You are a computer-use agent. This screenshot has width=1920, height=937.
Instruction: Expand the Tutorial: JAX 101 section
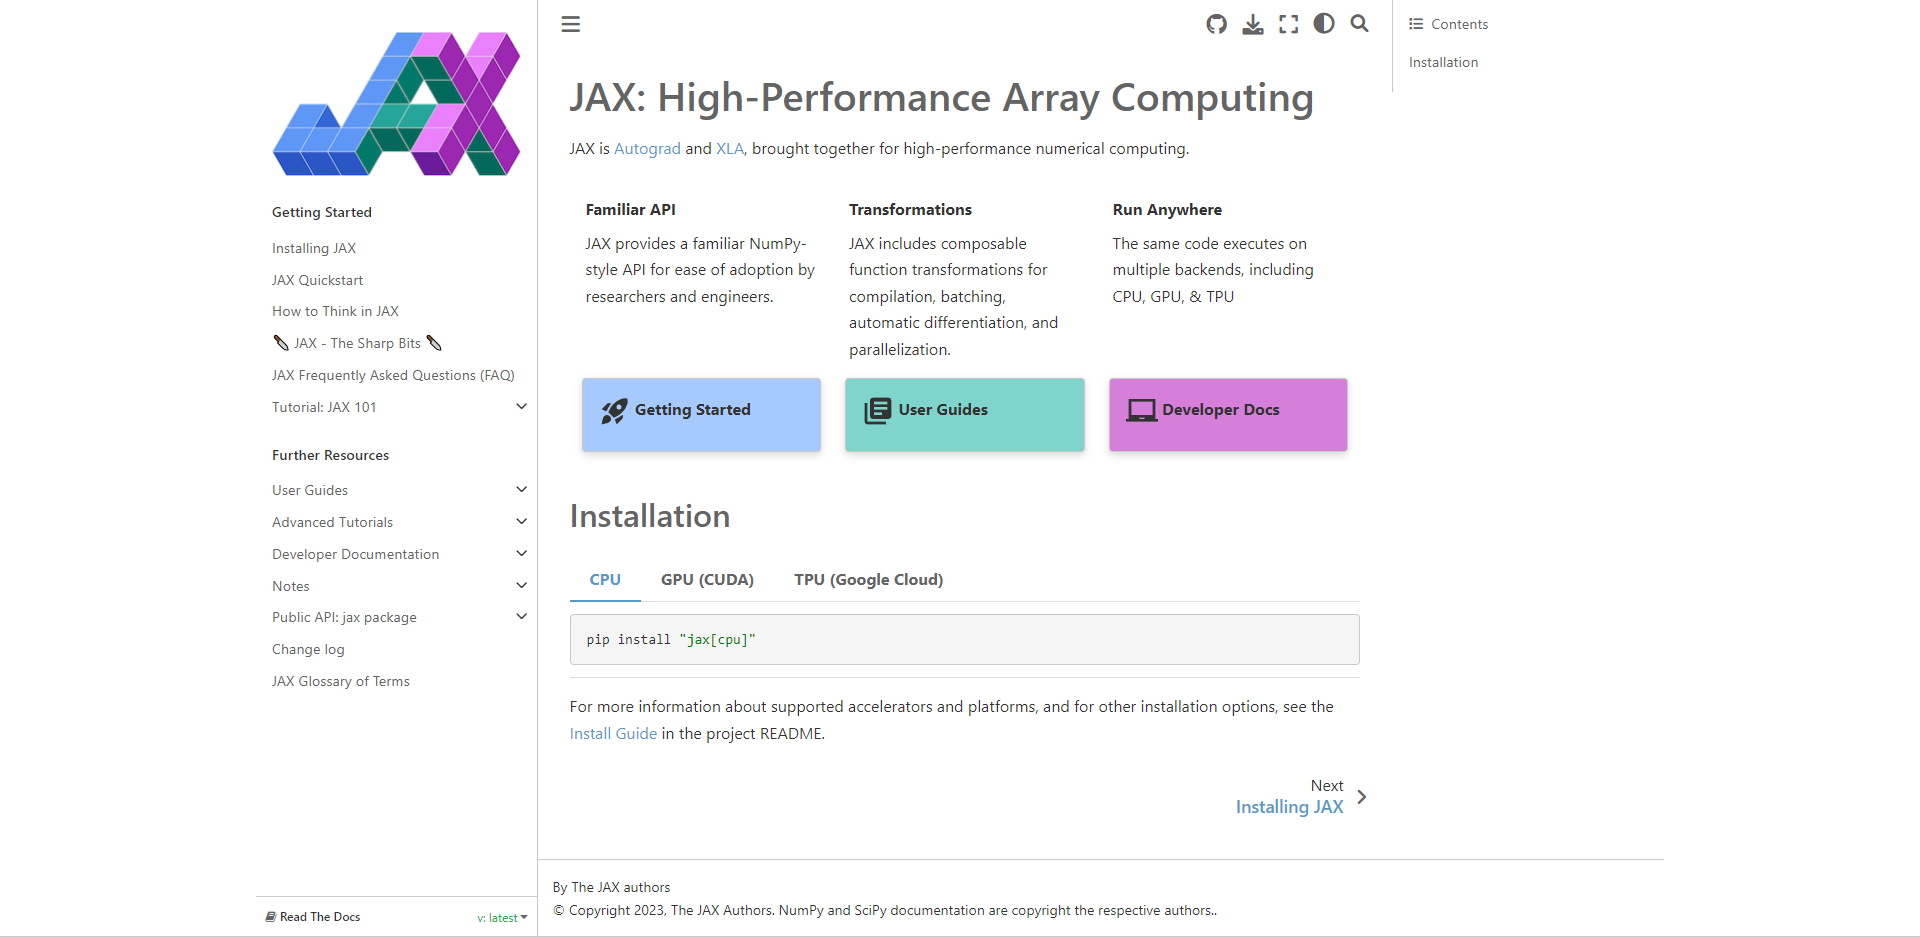(521, 407)
